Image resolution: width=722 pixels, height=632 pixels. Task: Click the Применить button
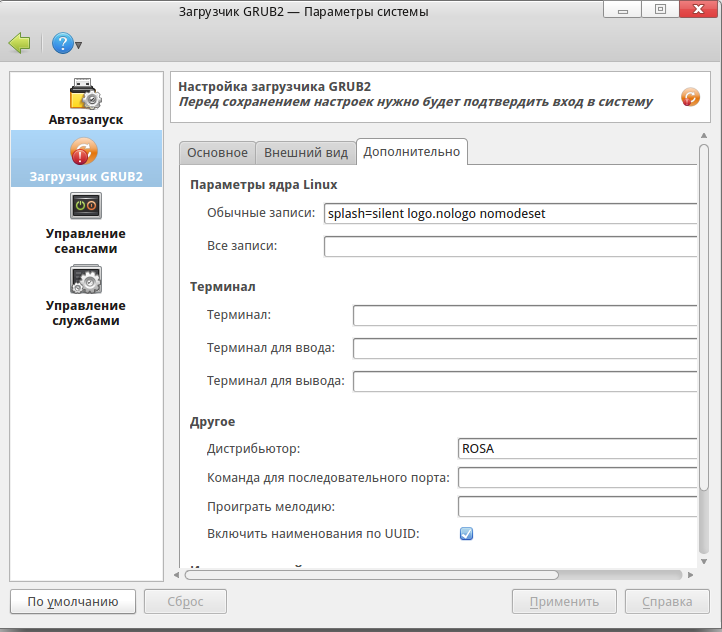click(563, 601)
